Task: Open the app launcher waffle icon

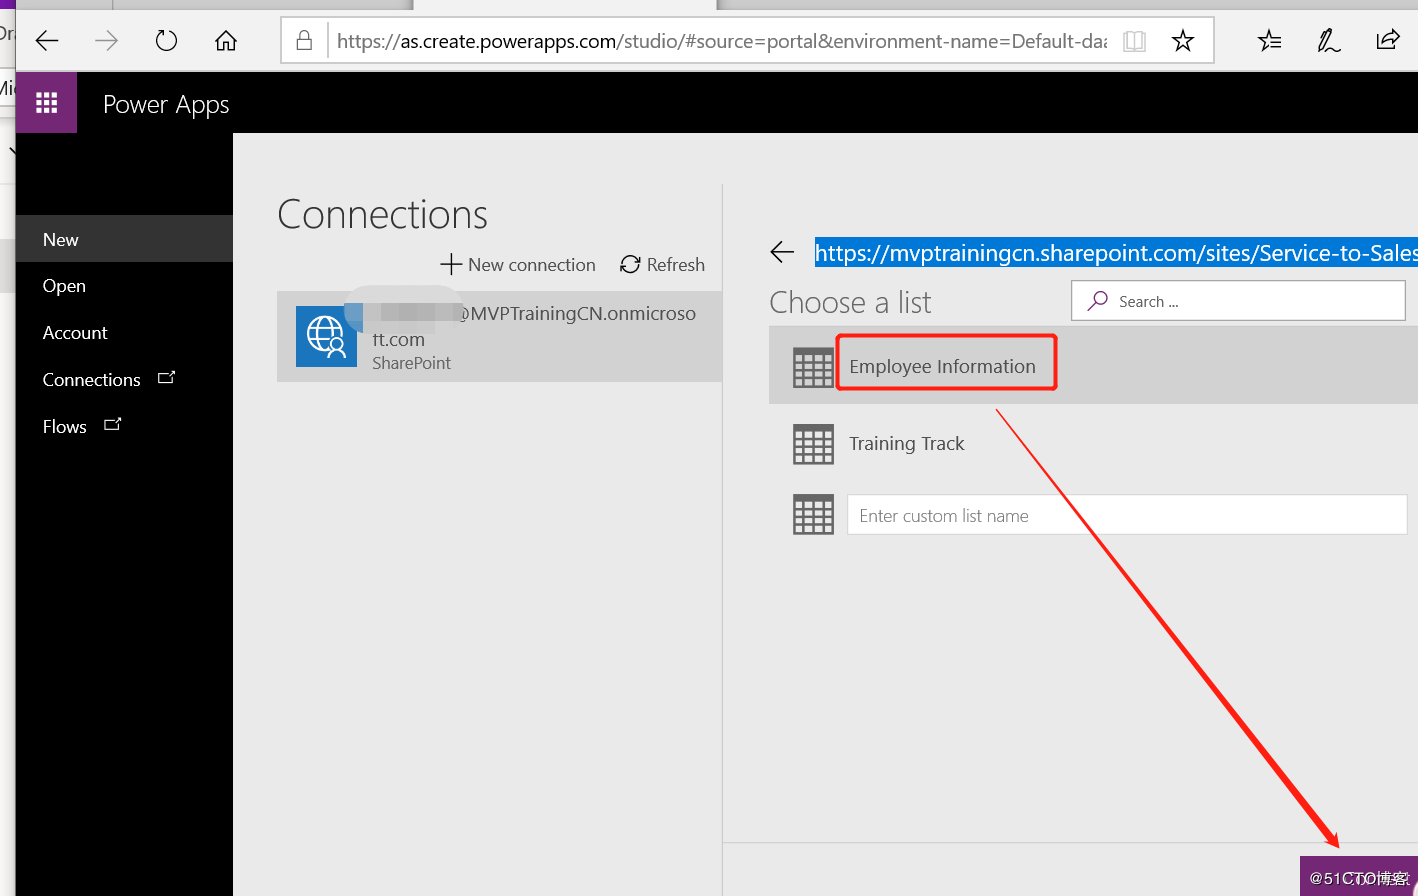Action: tap(46, 103)
